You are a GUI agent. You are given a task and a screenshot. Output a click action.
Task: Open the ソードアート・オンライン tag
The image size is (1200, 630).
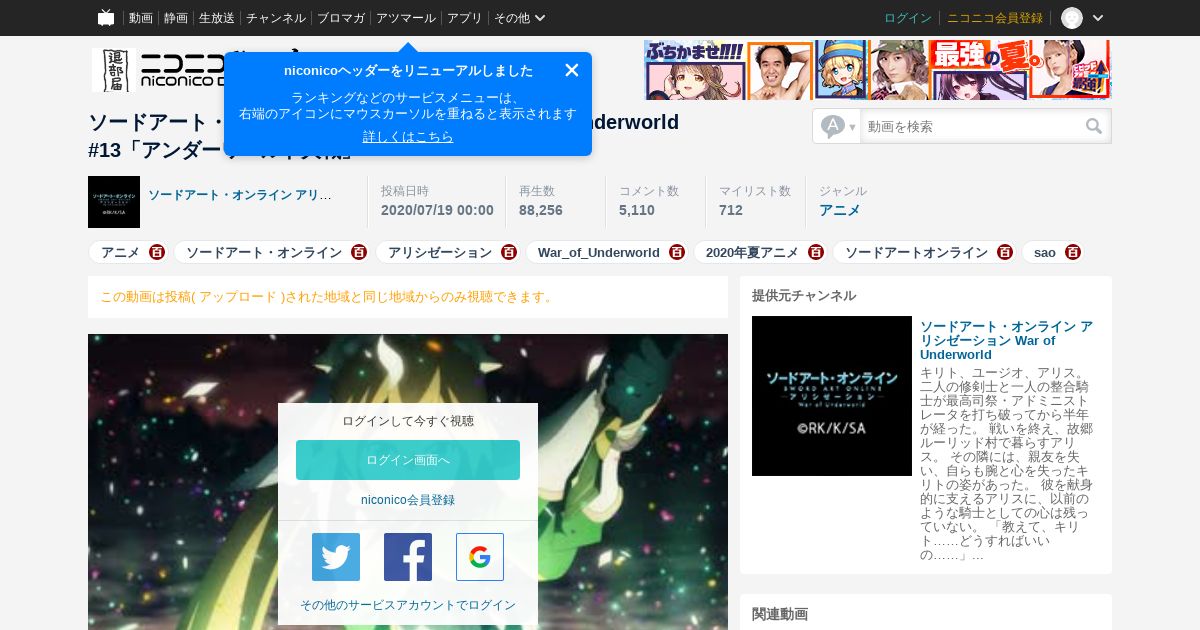pyautogui.click(x=264, y=252)
